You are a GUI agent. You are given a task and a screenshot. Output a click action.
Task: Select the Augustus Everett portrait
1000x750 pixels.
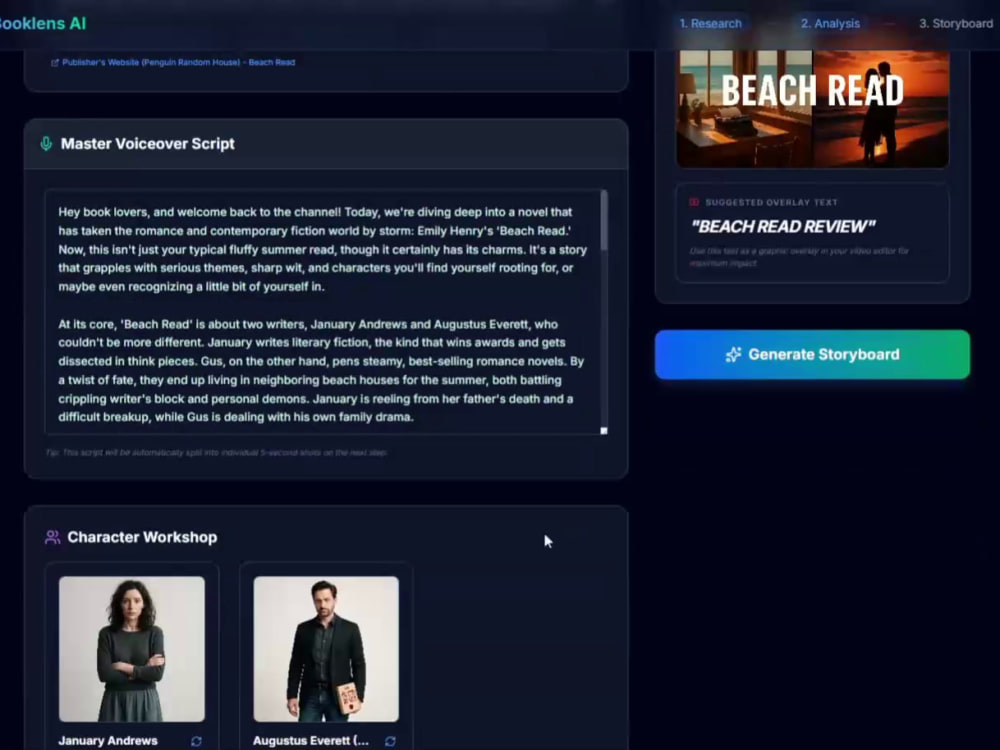326,649
